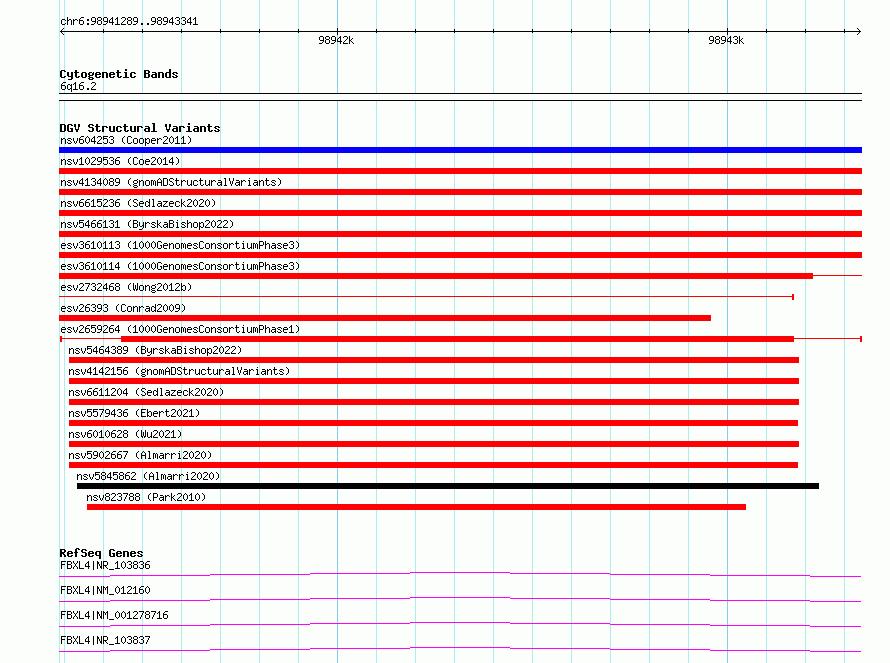Select the nsv604253 (Cooper2011) label
The width and height of the screenshot is (890, 663).
[126, 140]
